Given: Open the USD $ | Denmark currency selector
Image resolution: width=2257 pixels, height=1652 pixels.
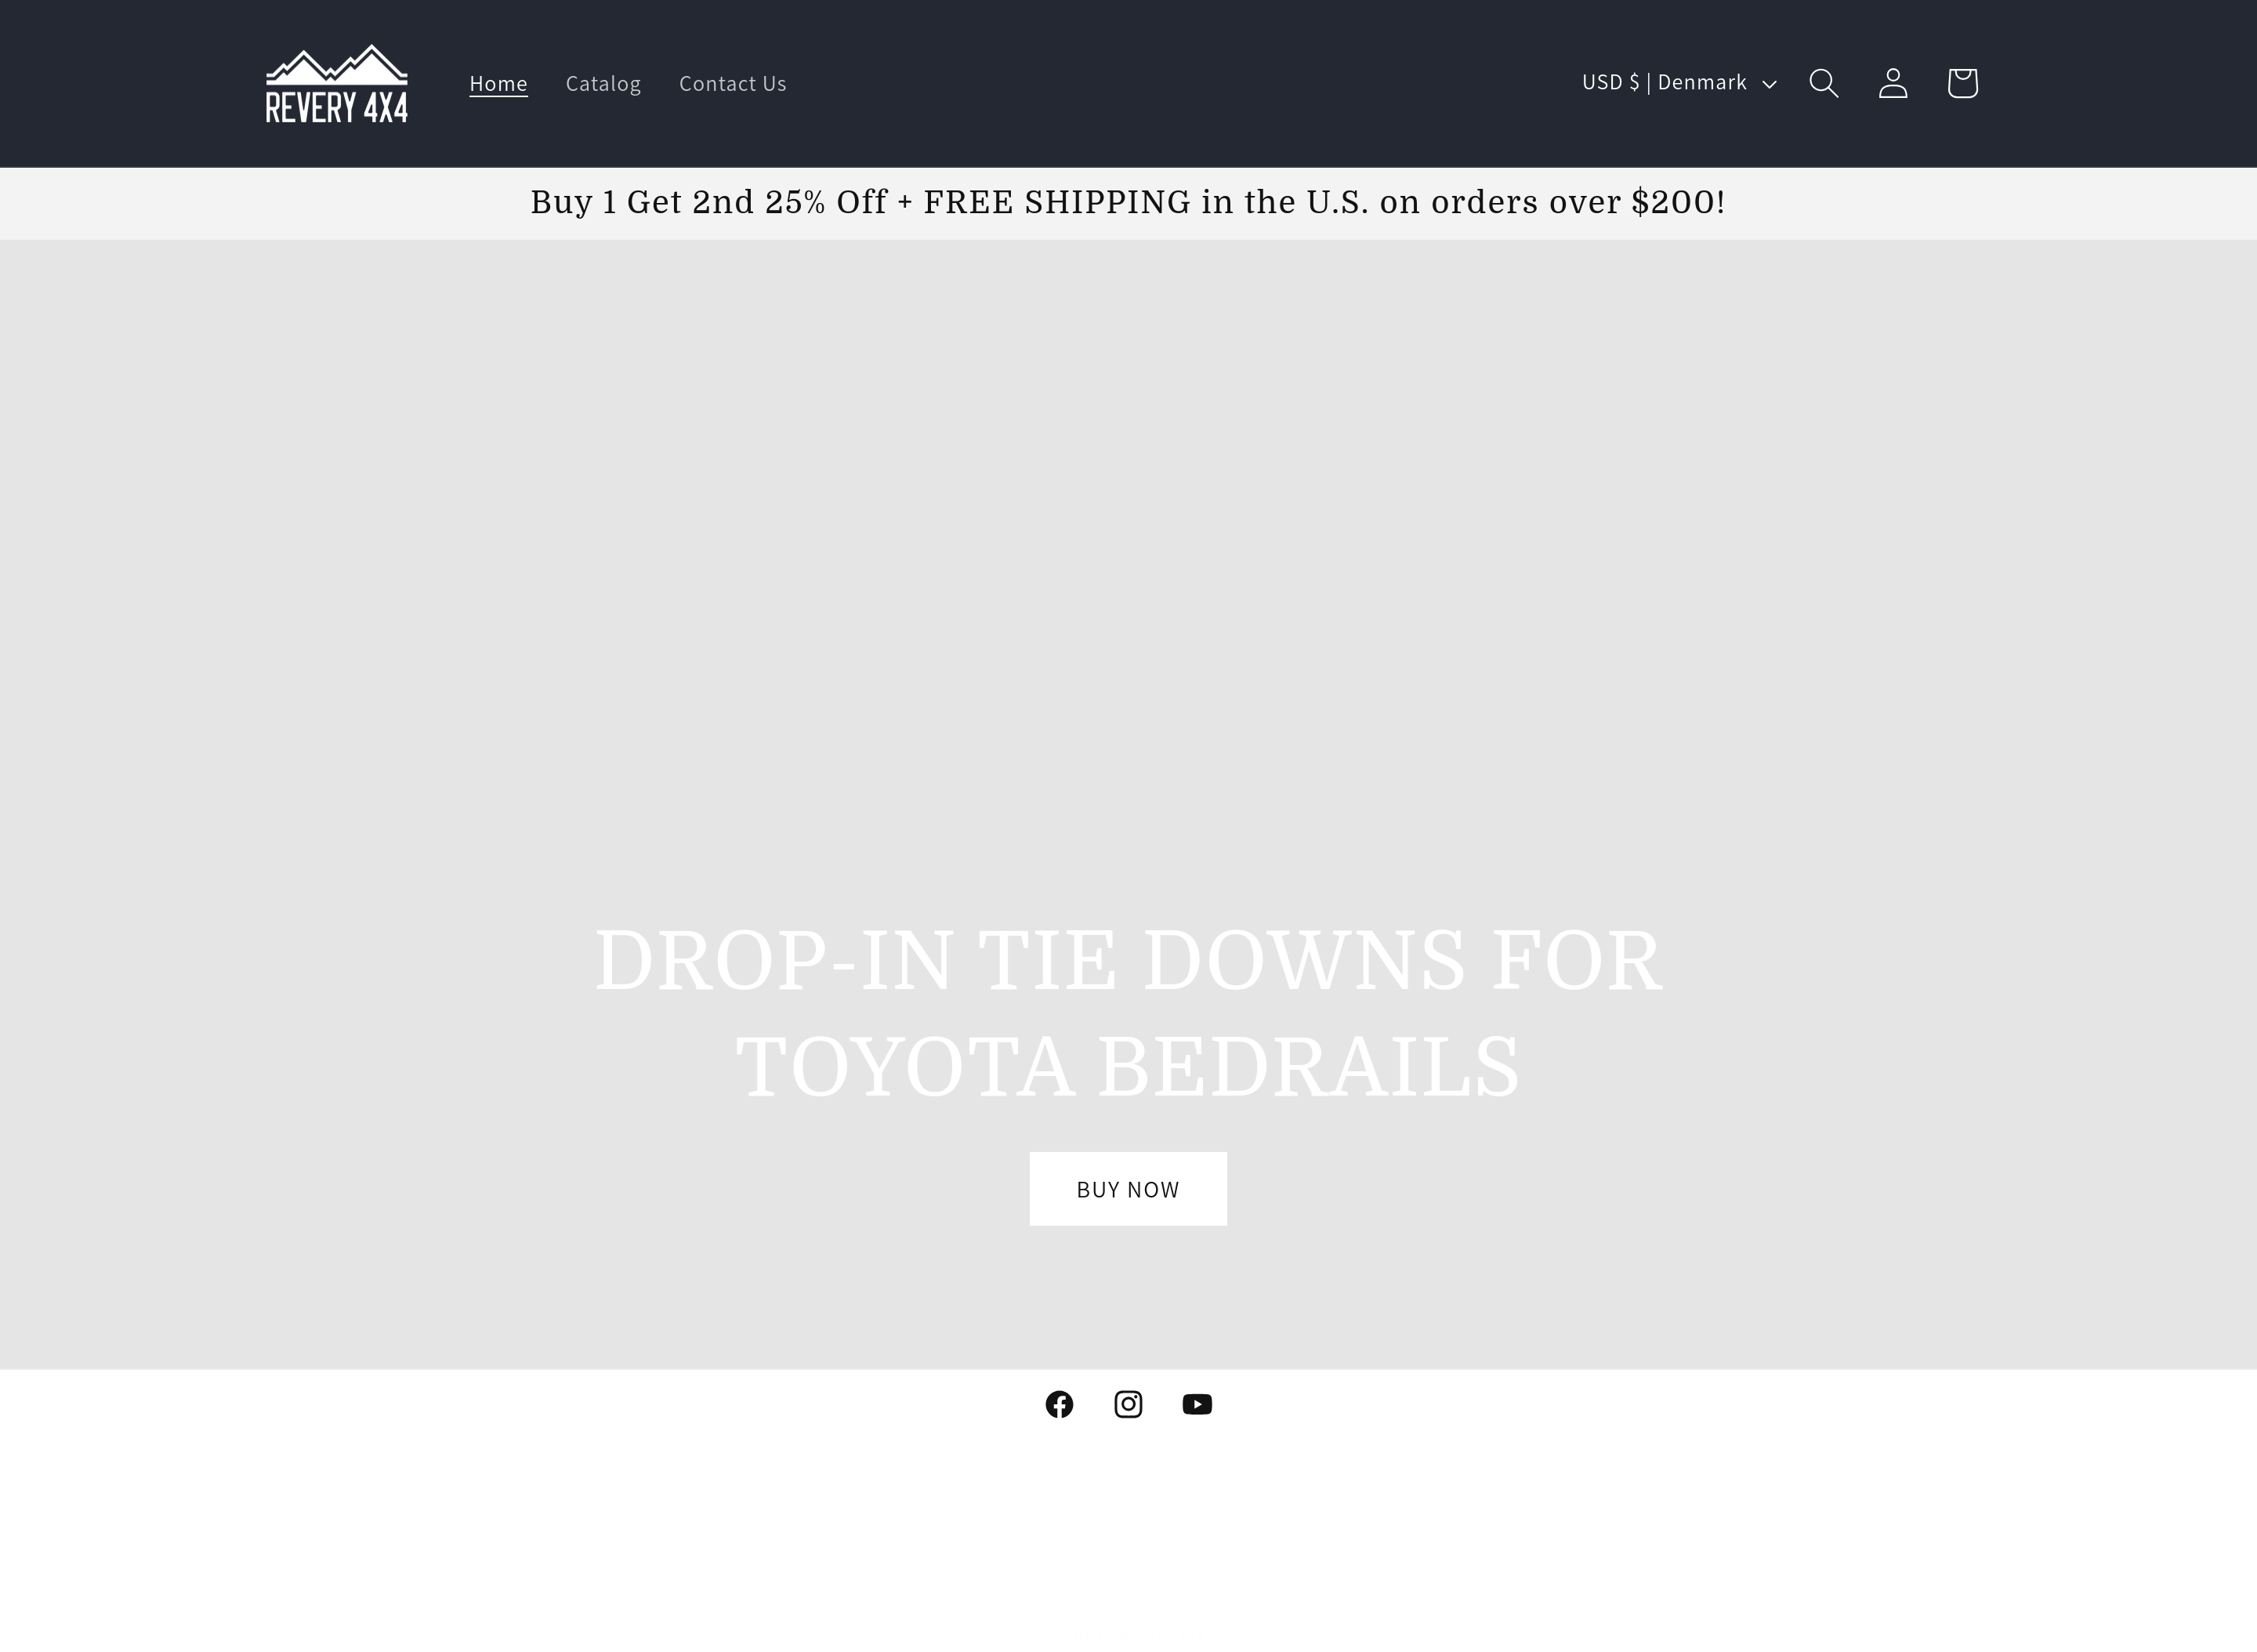Looking at the screenshot, I should point(1664,82).
